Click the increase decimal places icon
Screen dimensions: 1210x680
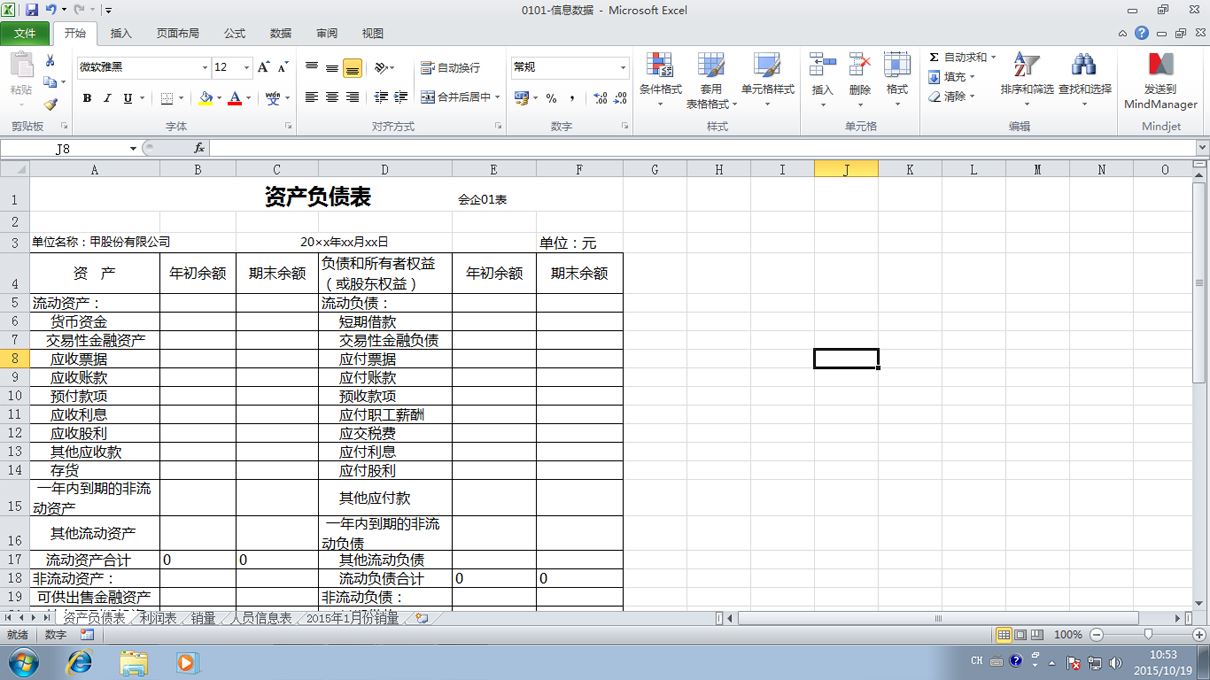pos(600,98)
